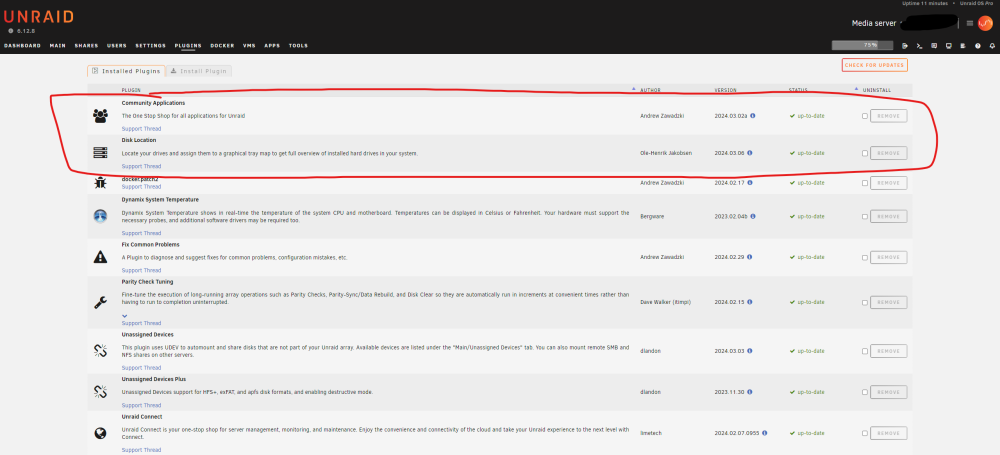The height and width of the screenshot is (455, 1000).
Task: Click the Check For Updates button
Action: tap(874, 65)
